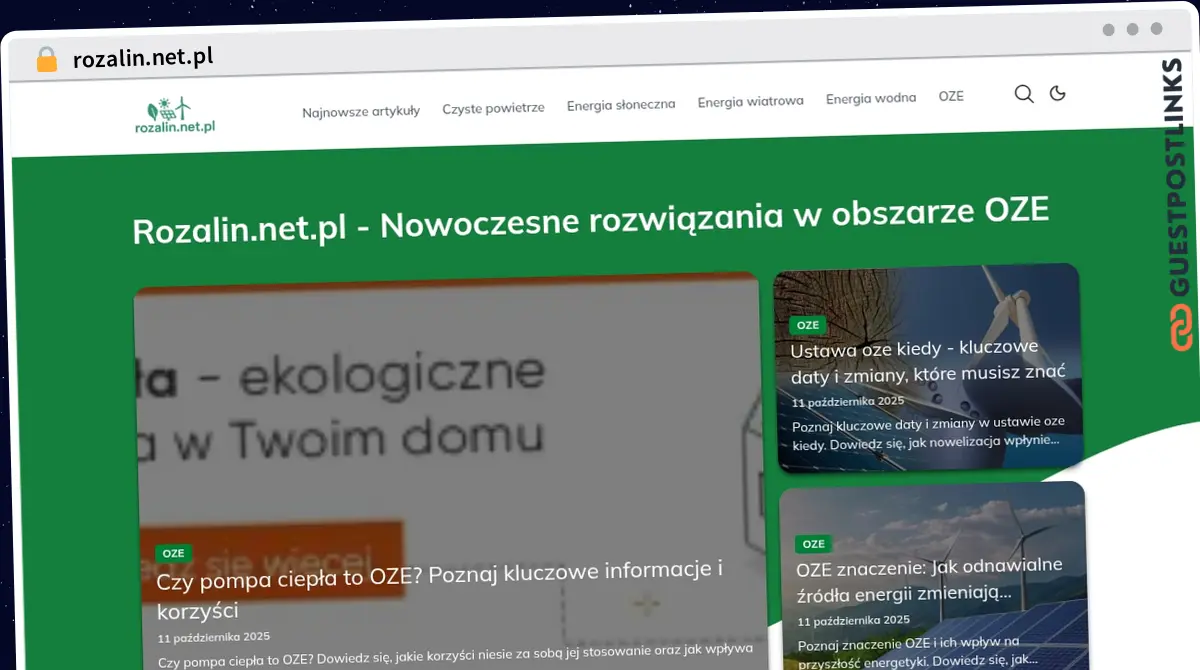Open Energia wiatrowa menu item
The width and height of the screenshot is (1200, 670).
[750, 101]
